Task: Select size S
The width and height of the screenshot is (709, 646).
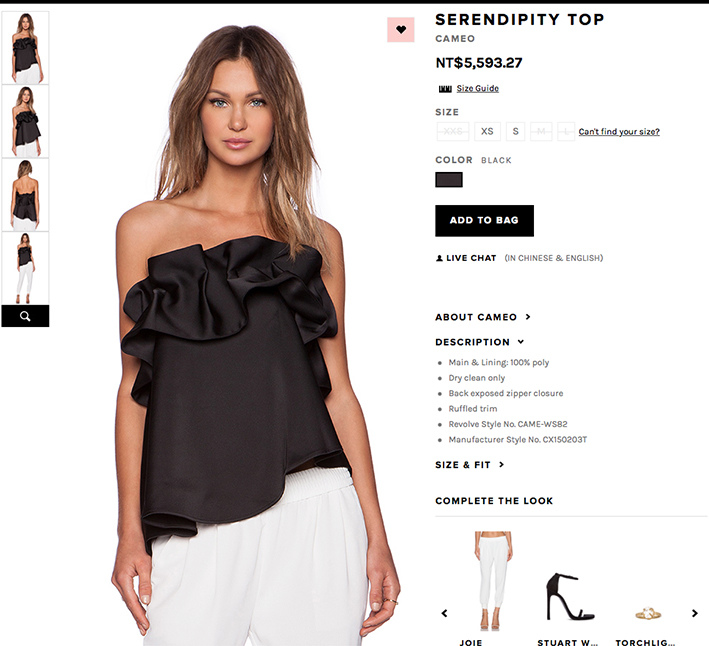Action: point(515,132)
